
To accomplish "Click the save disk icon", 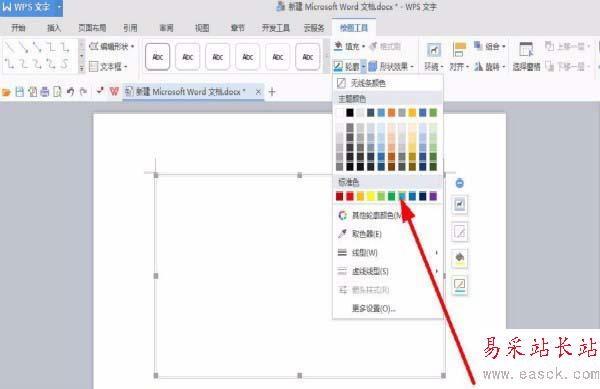I will (x=20, y=92).
